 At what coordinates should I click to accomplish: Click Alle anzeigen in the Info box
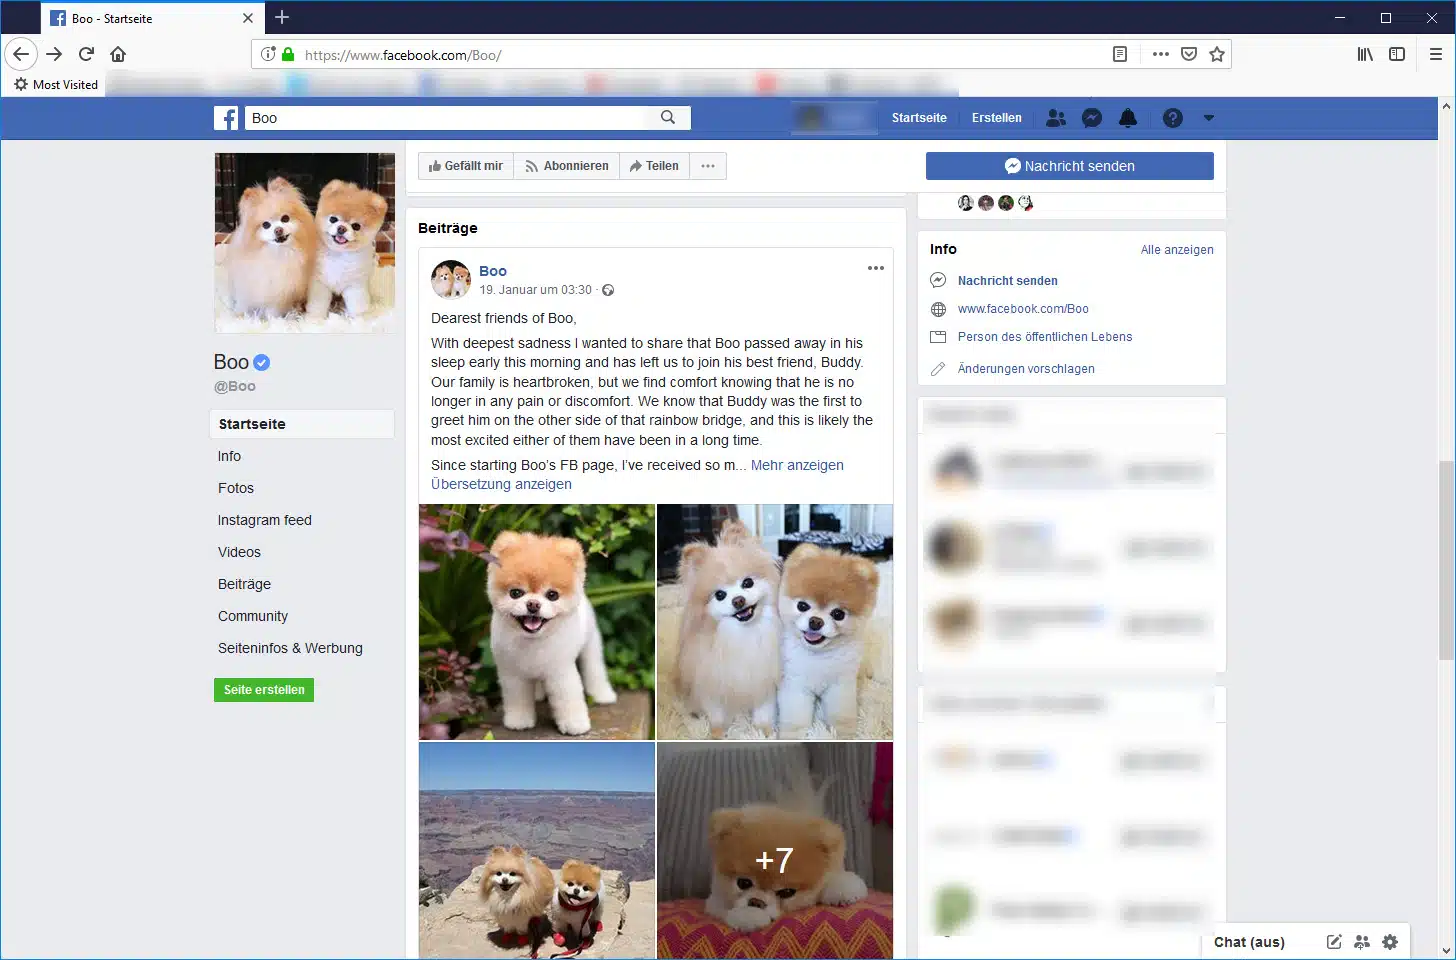[x=1177, y=250]
